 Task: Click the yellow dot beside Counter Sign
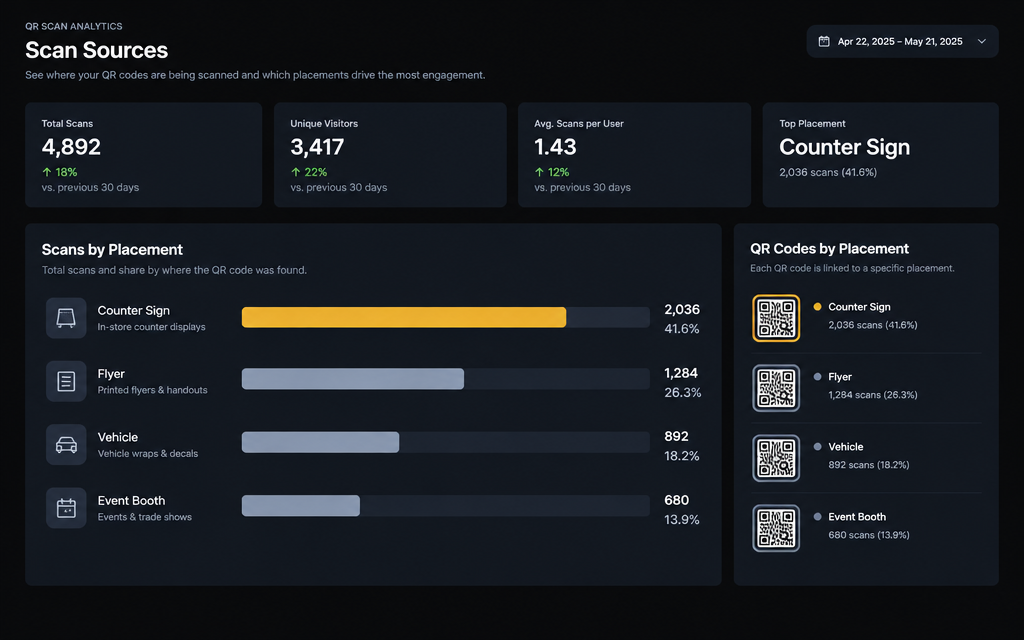[x=817, y=306]
